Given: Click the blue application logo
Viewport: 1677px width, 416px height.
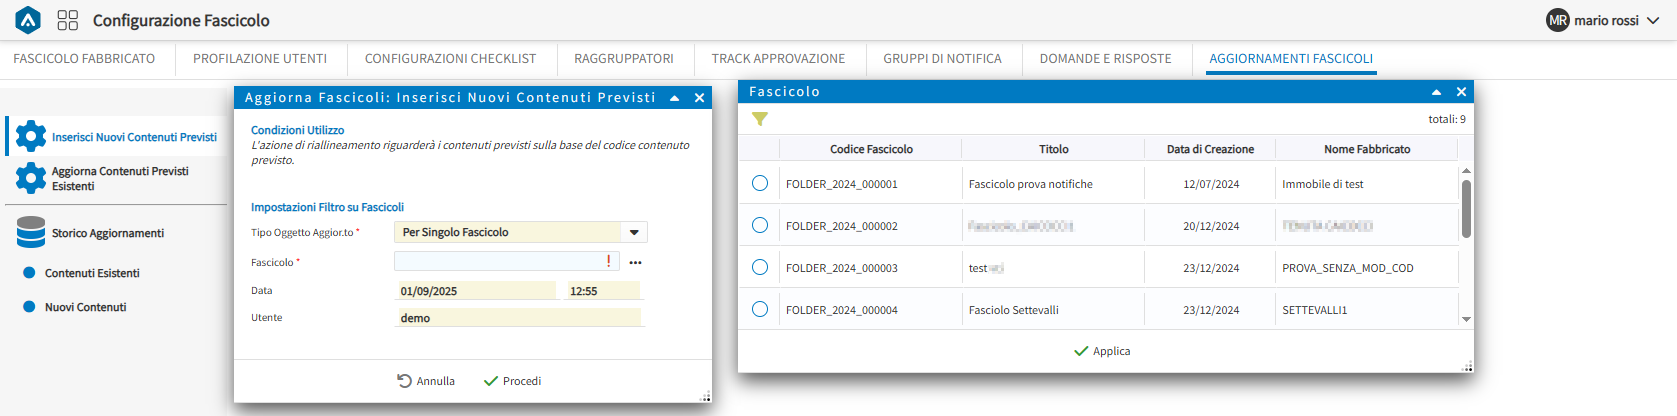Looking at the screenshot, I should pos(28,20).
